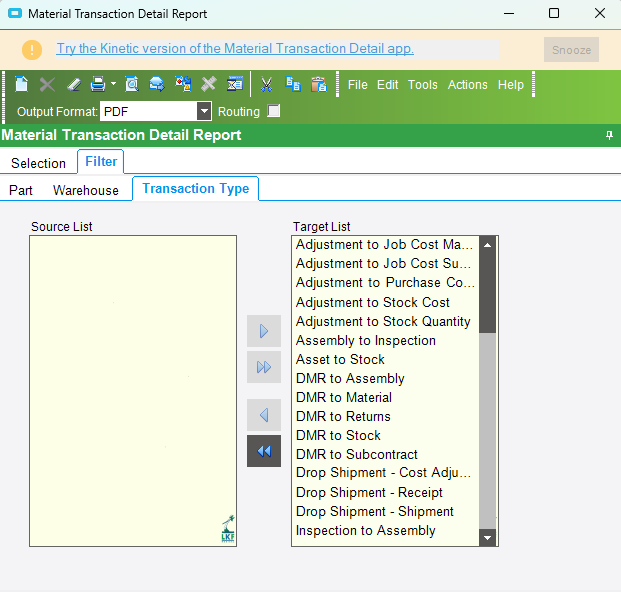Click the Remove Defaults toolbar icon

[208, 84]
